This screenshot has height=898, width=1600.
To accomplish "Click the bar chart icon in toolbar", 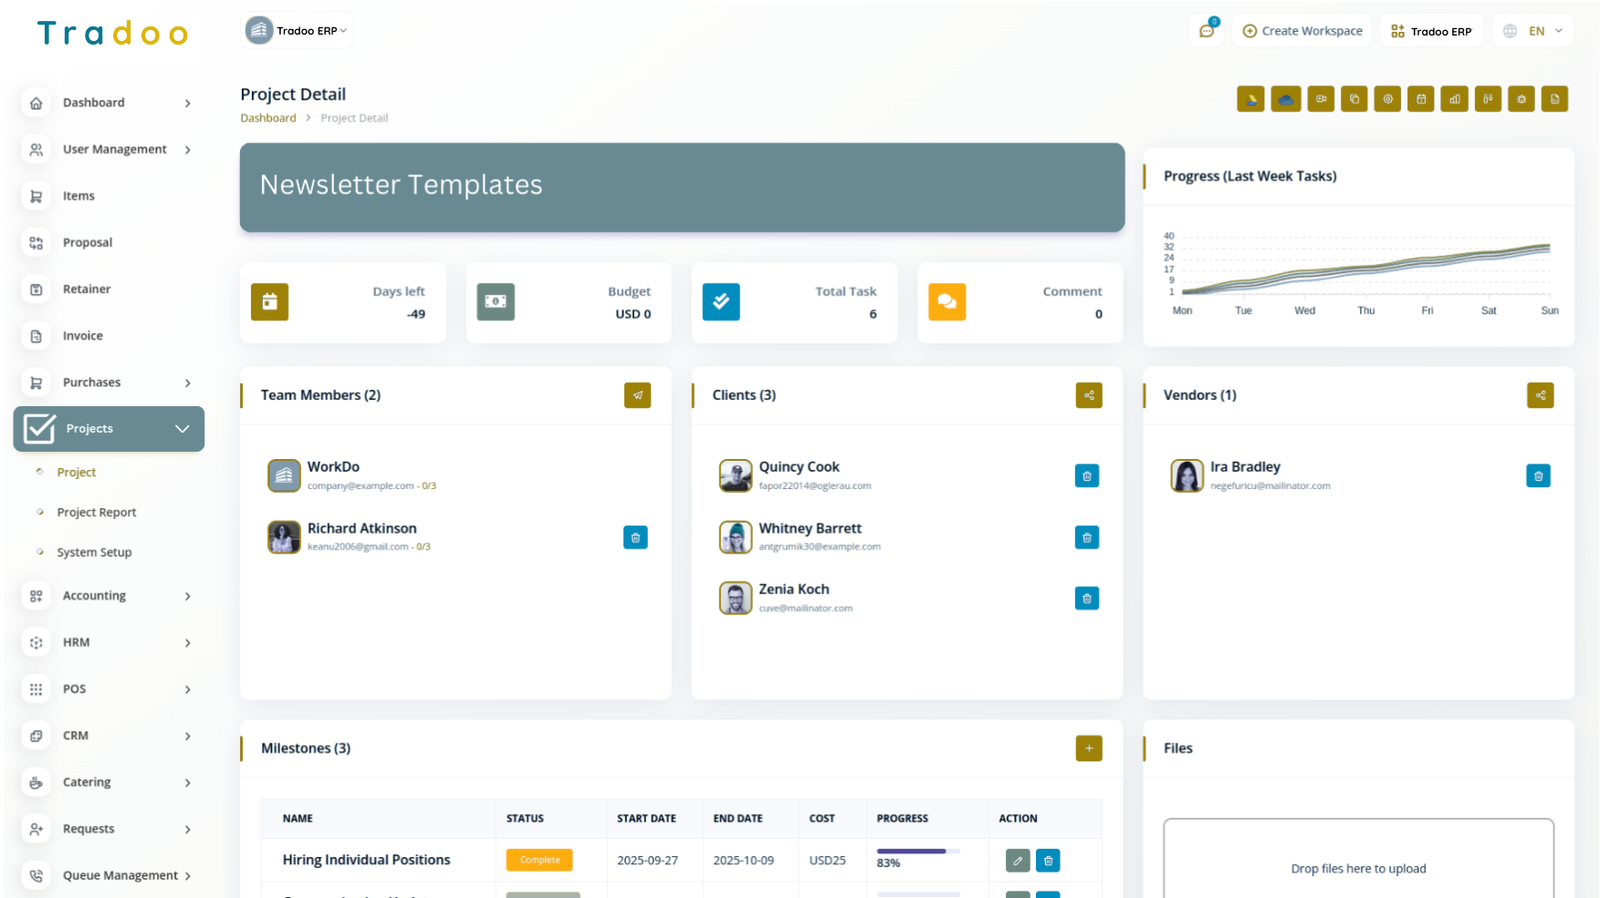I will 1454,99.
